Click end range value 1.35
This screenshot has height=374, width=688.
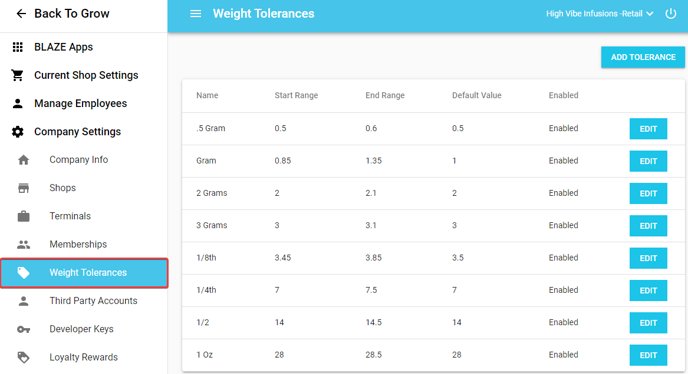(x=373, y=161)
